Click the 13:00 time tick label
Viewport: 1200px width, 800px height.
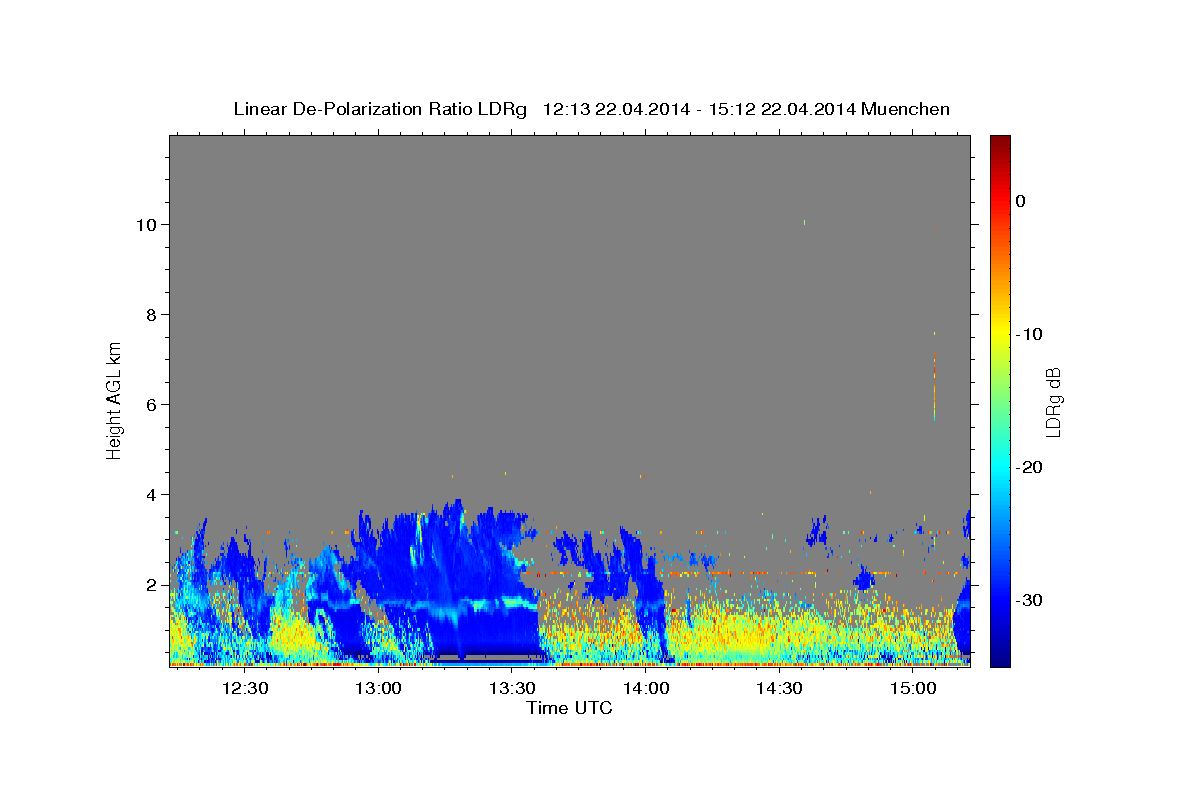pyautogui.click(x=379, y=688)
